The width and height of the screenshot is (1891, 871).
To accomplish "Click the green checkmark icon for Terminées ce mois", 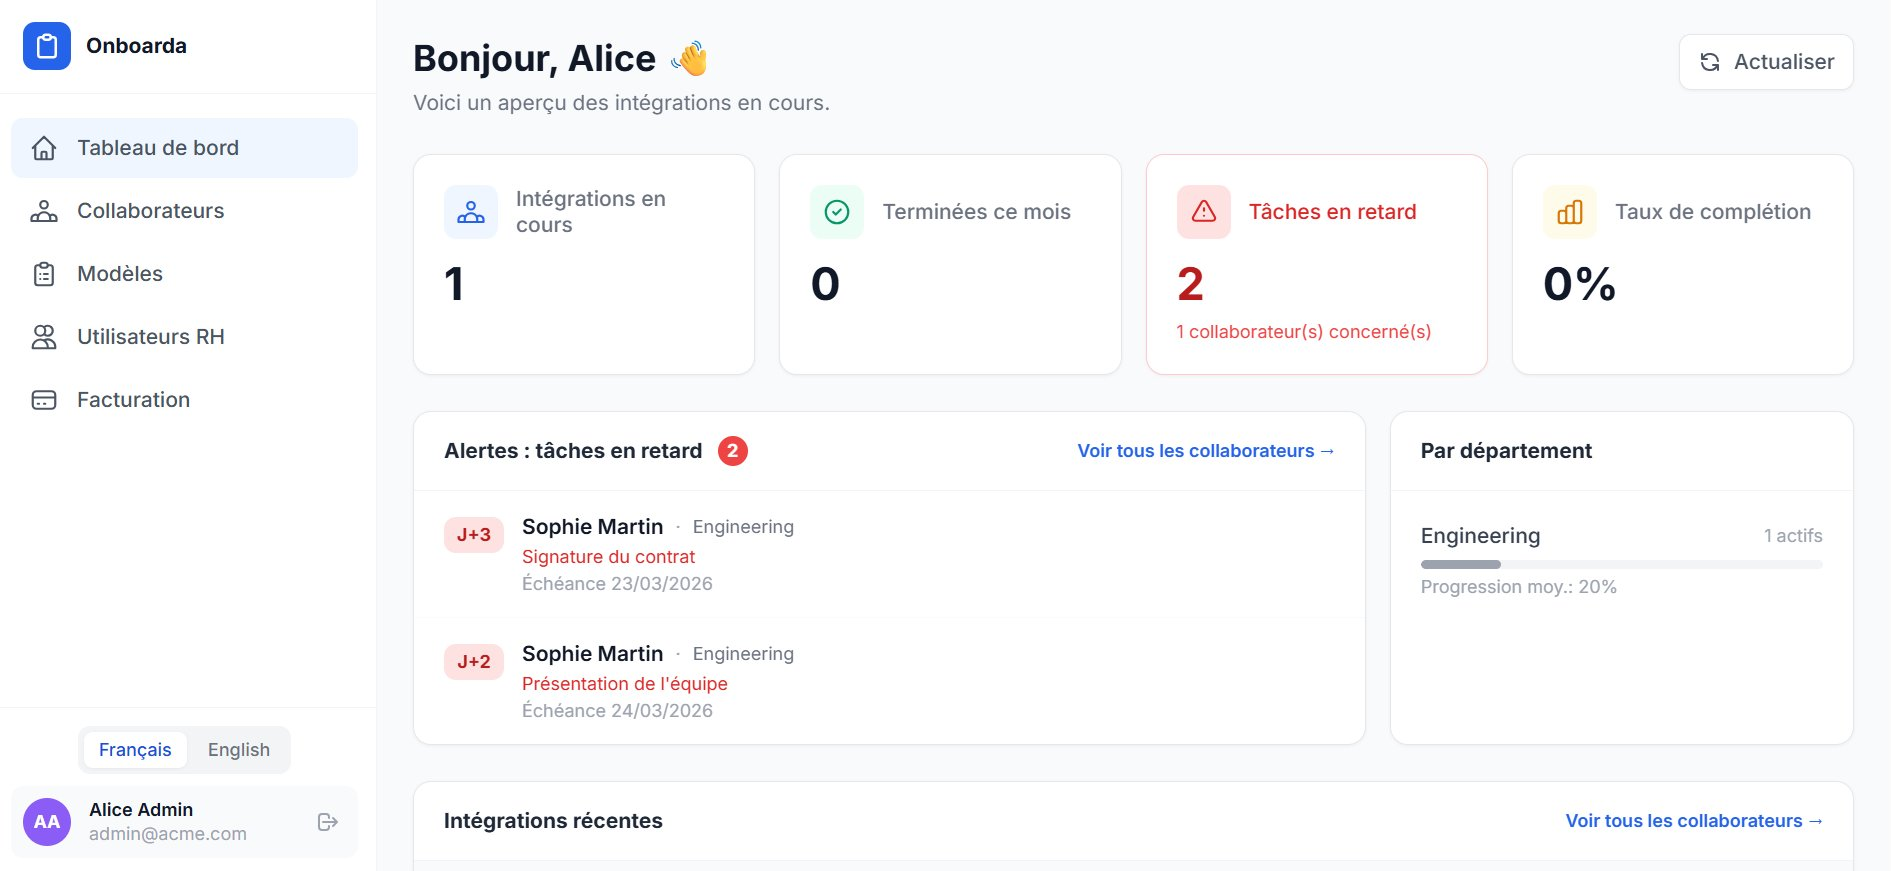I will [x=837, y=212].
